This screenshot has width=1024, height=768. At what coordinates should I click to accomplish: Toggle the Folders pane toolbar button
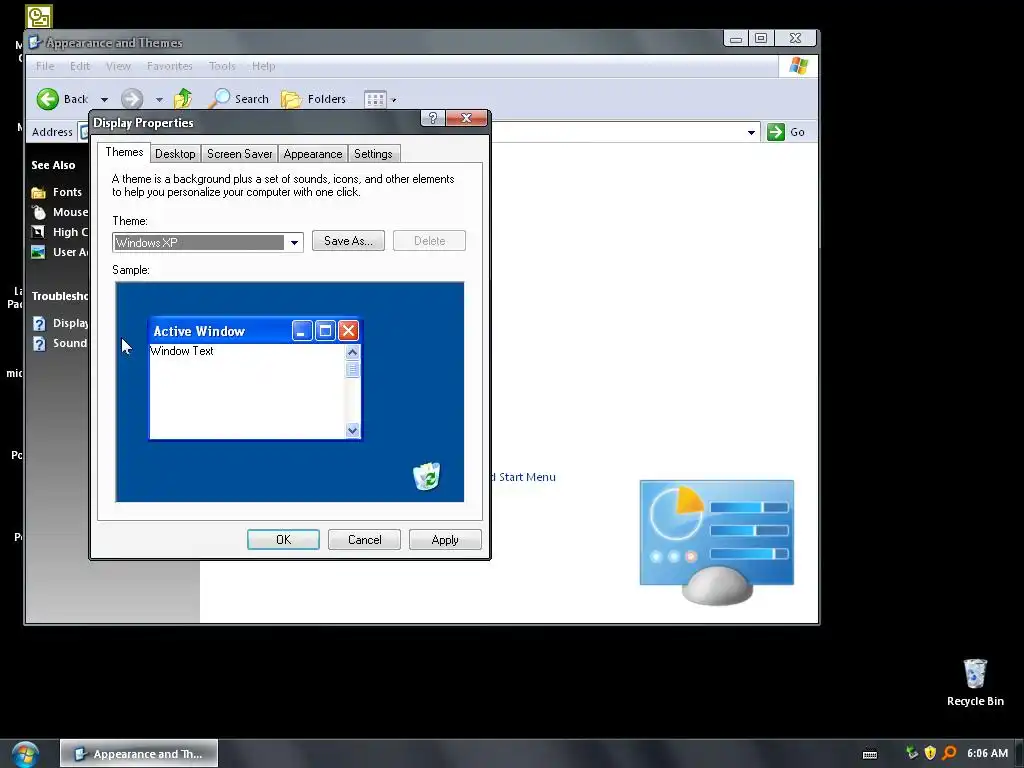tap(313, 99)
